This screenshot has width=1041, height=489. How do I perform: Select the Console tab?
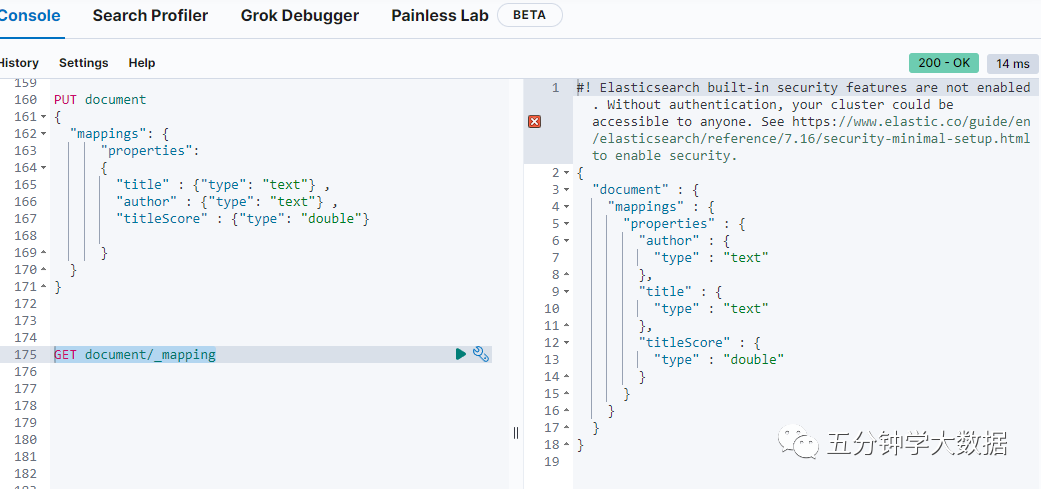pyautogui.click(x=29, y=16)
